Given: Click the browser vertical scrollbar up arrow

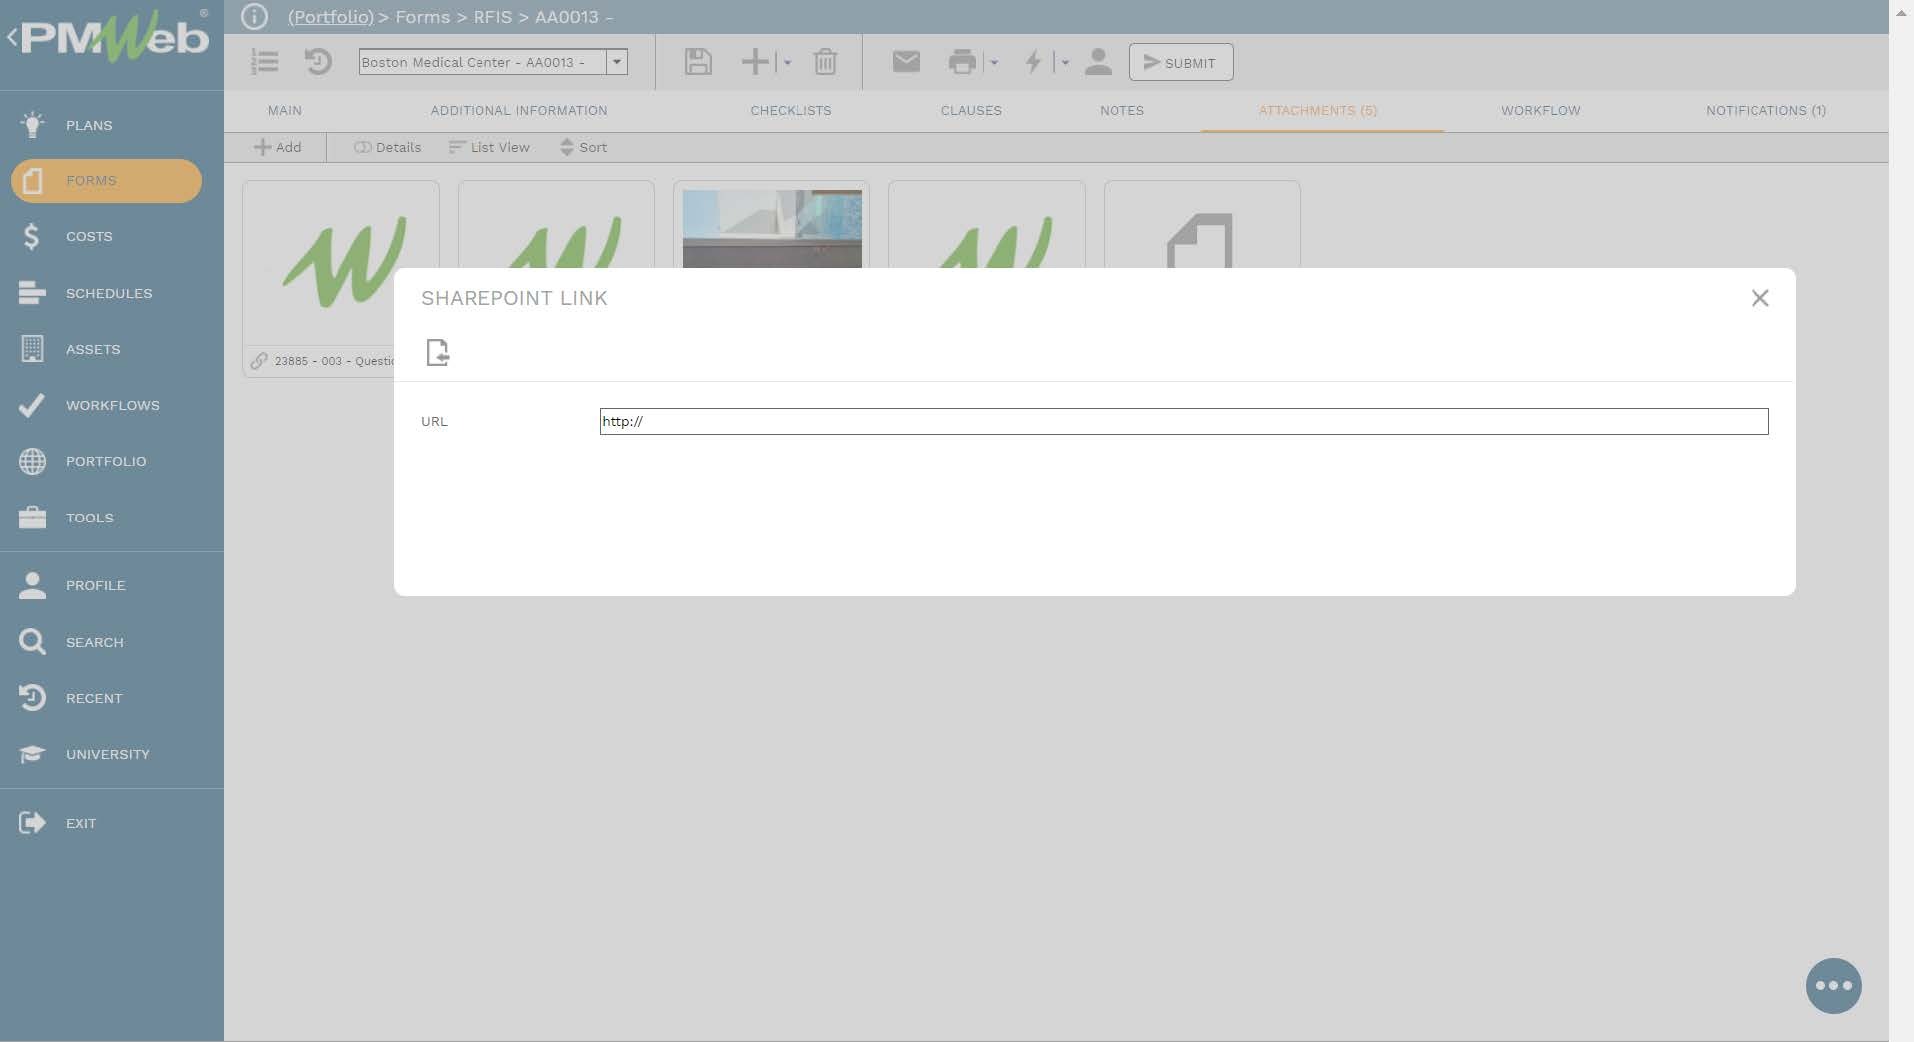Looking at the screenshot, I should tap(1901, 11).
